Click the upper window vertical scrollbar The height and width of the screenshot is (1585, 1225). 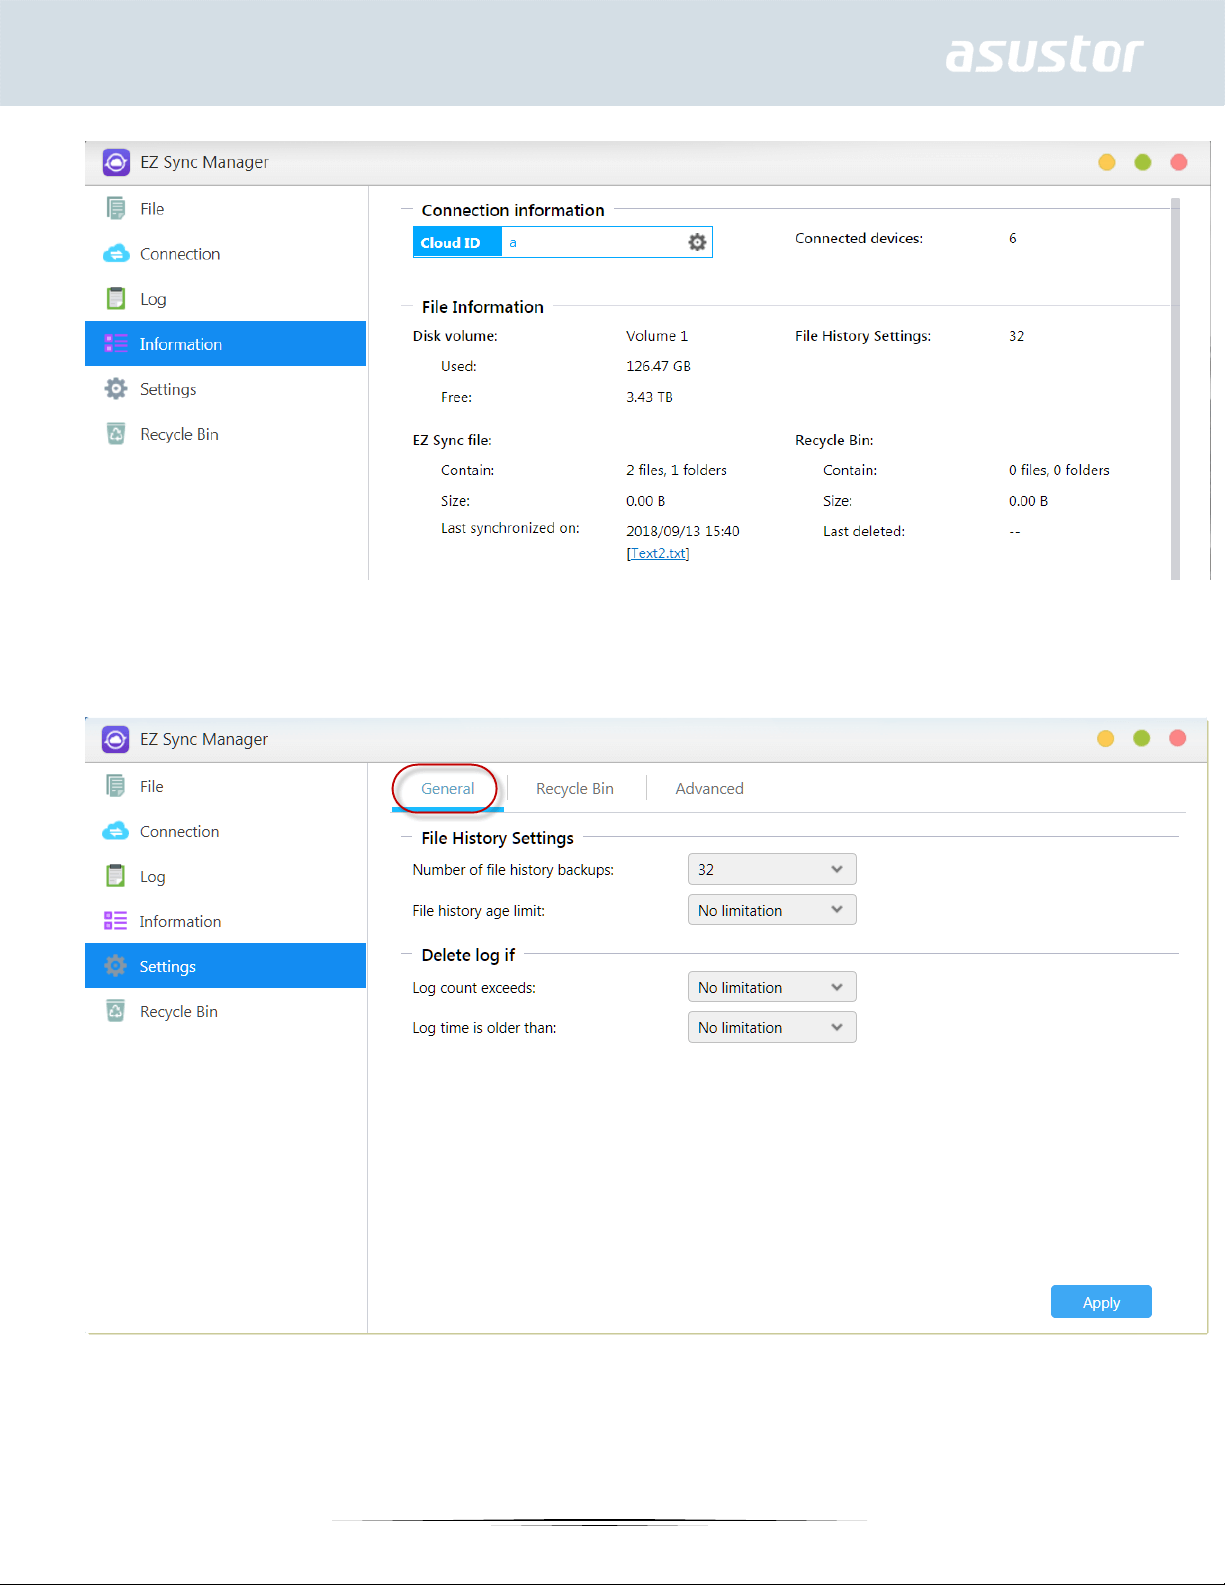[x=1175, y=388]
